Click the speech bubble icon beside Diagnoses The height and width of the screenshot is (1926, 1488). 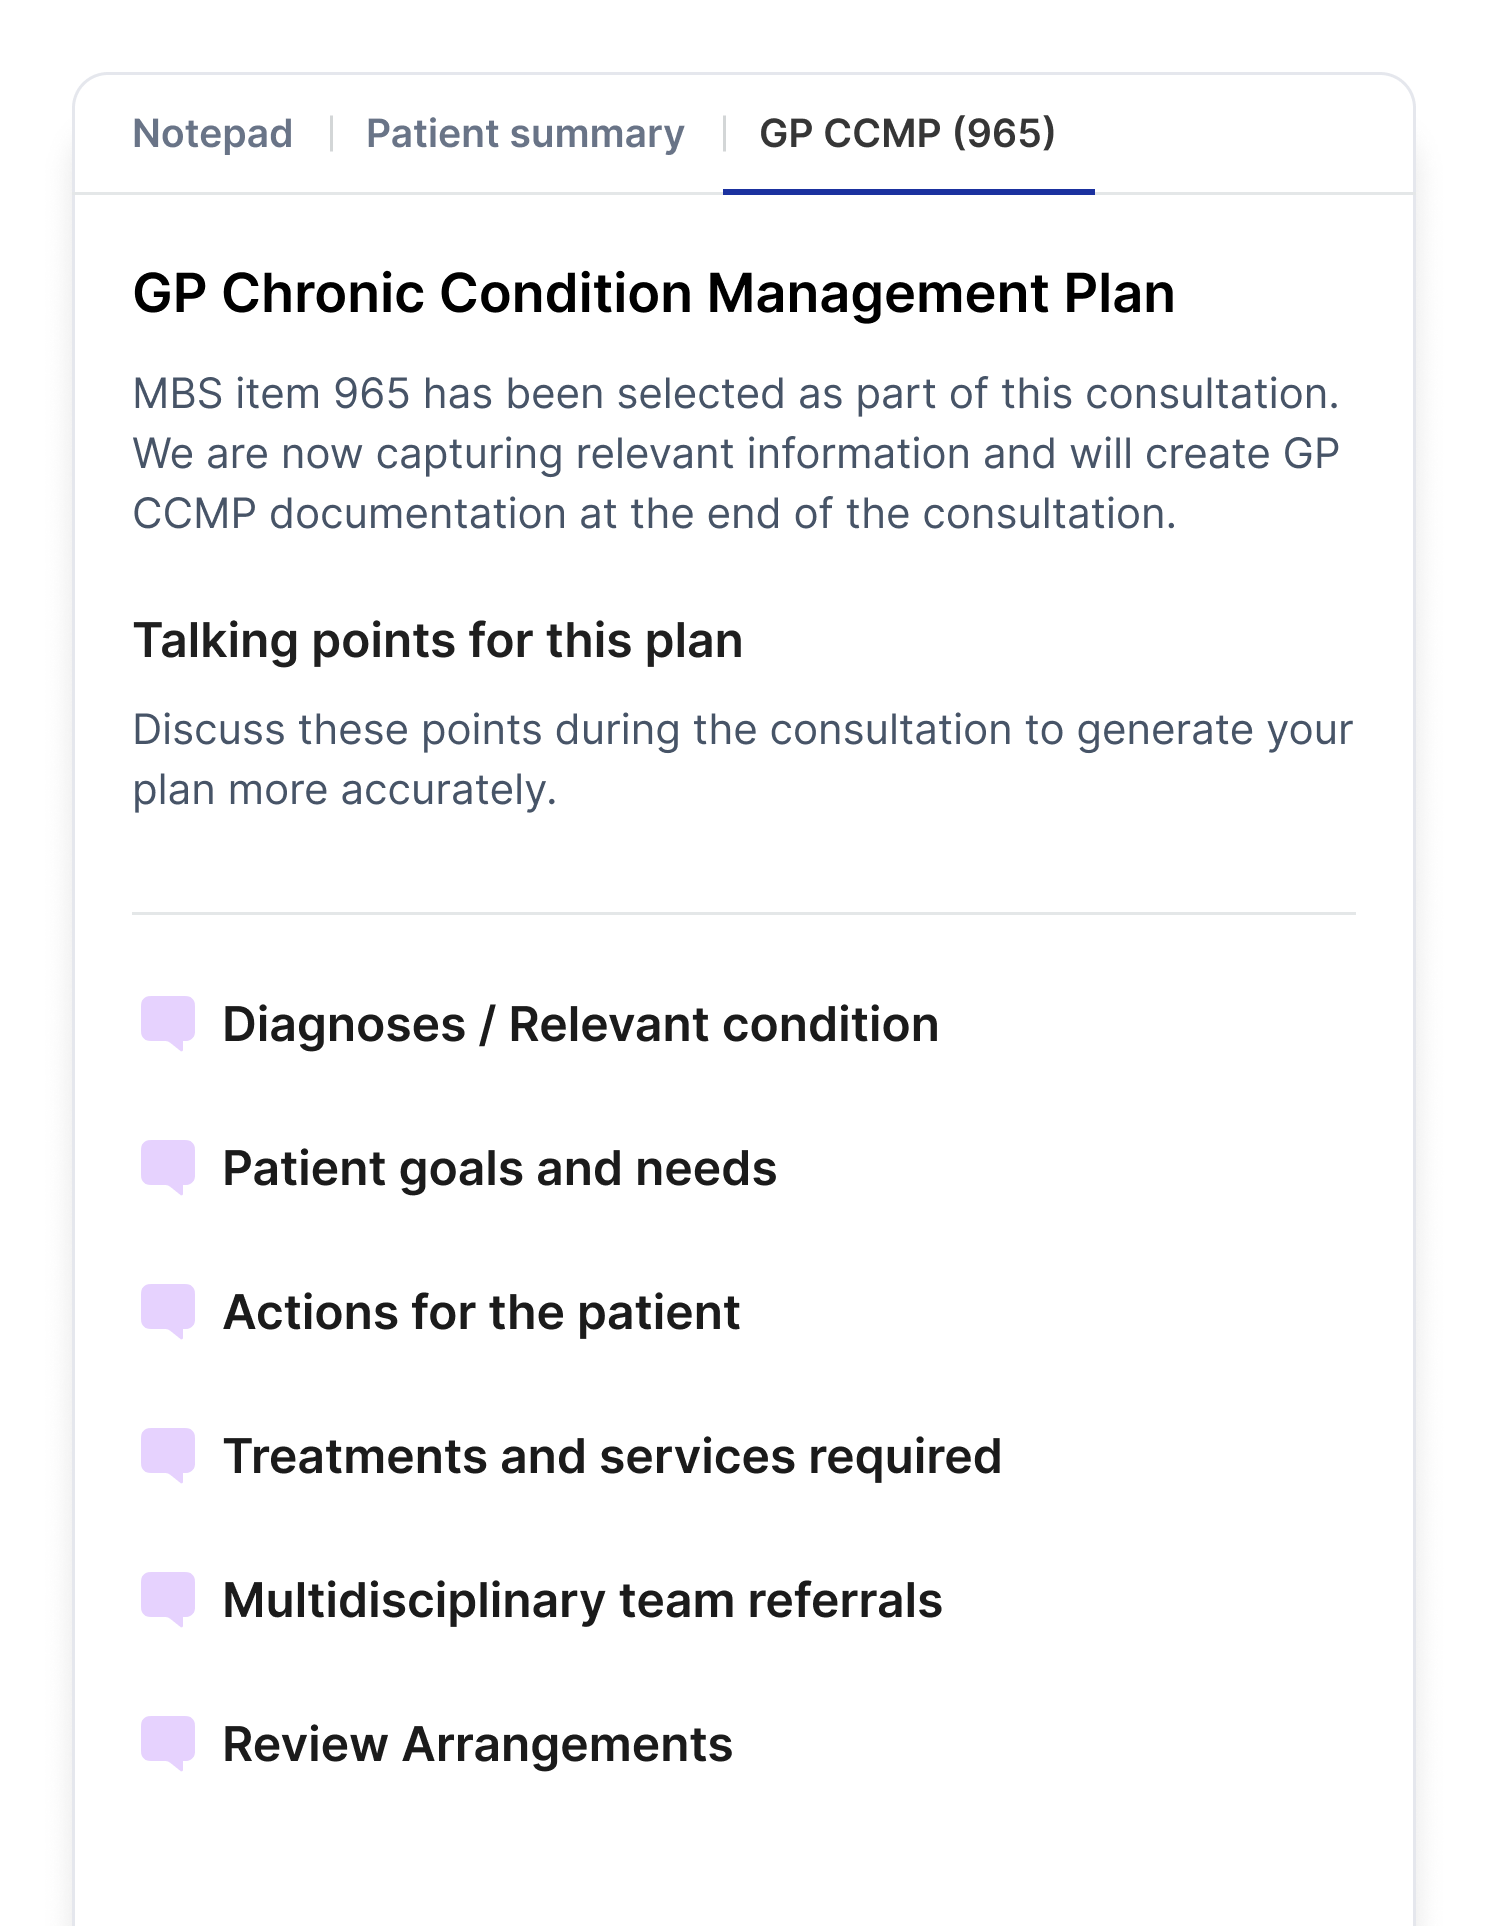167,1022
